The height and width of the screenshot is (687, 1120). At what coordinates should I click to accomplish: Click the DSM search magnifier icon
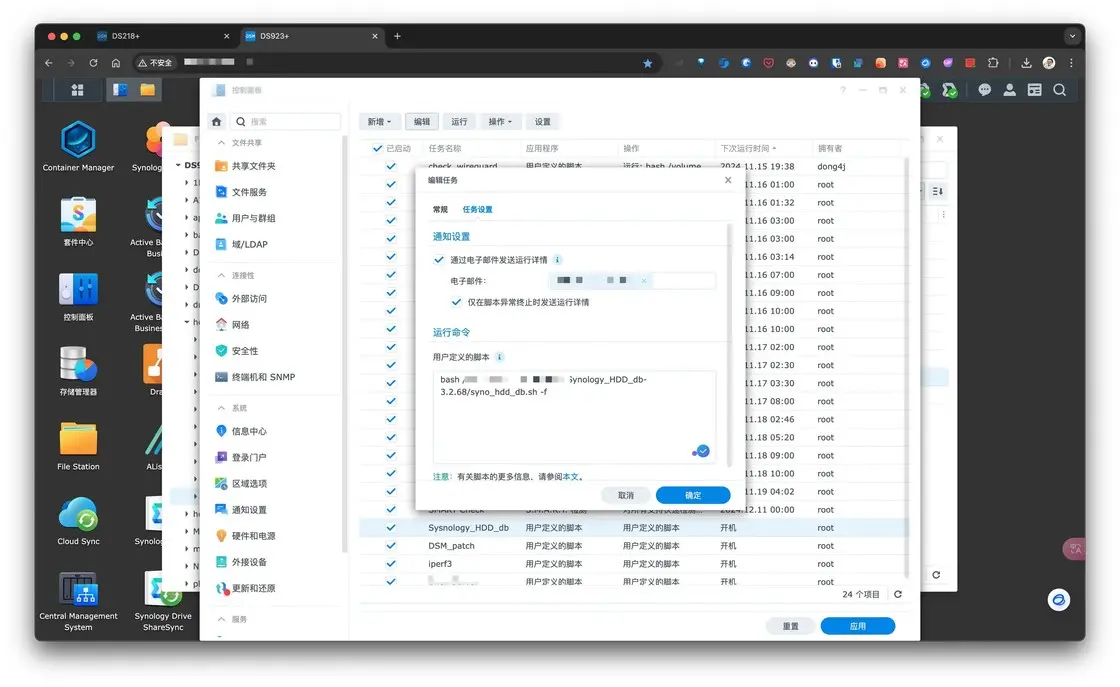(x=1059, y=90)
